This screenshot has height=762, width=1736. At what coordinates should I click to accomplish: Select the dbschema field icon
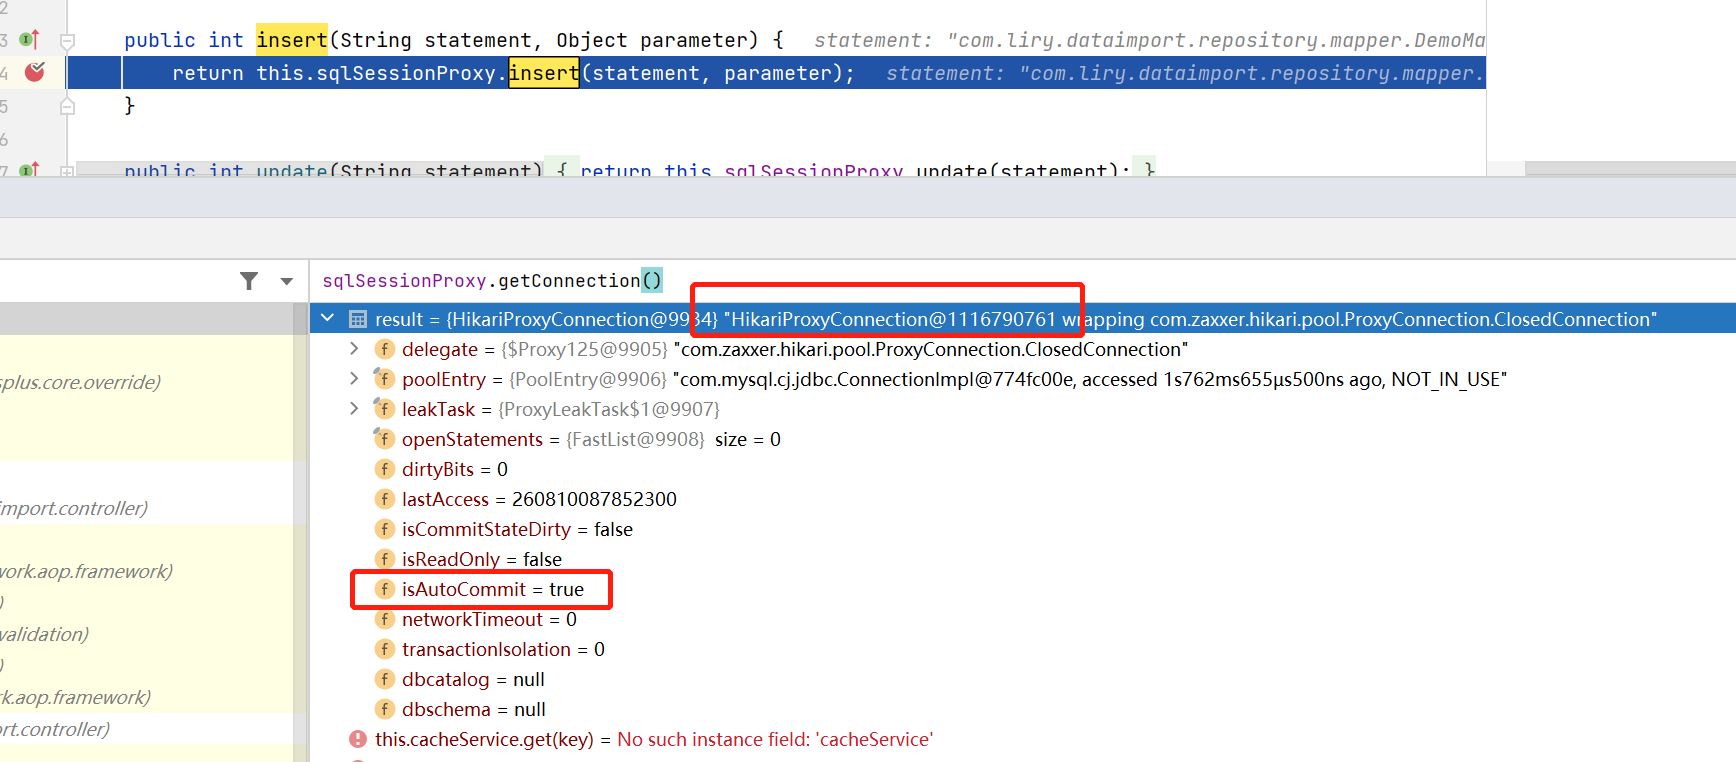coord(384,709)
